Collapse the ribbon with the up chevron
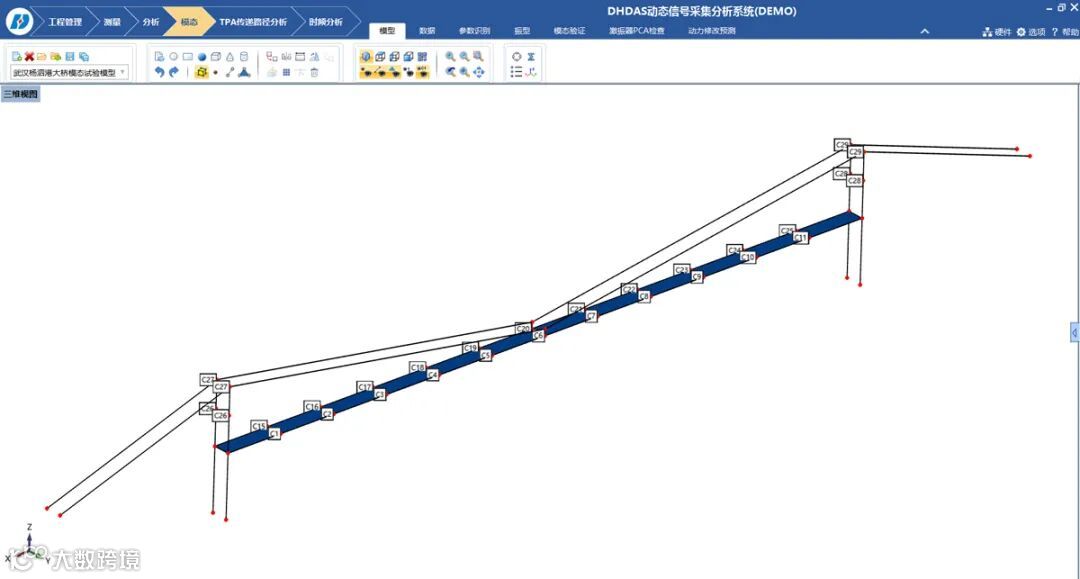 click(925, 31)
